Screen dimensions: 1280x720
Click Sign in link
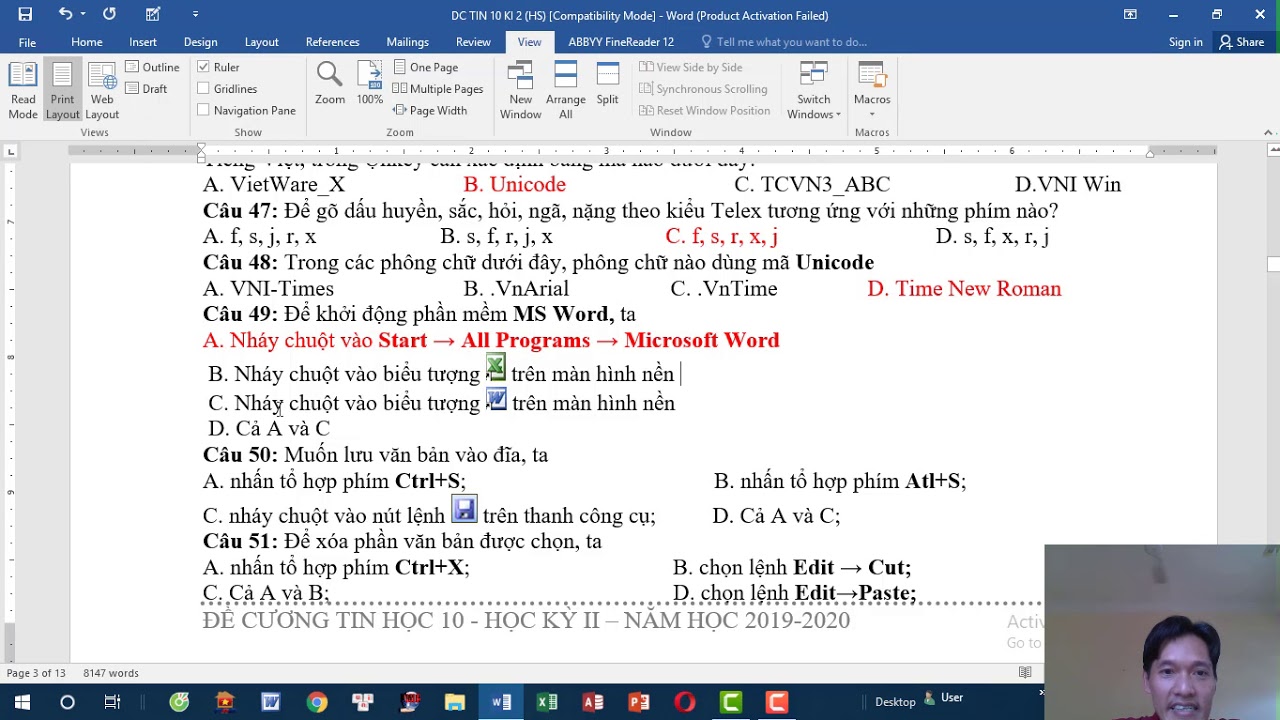[x=1185, y=42]
